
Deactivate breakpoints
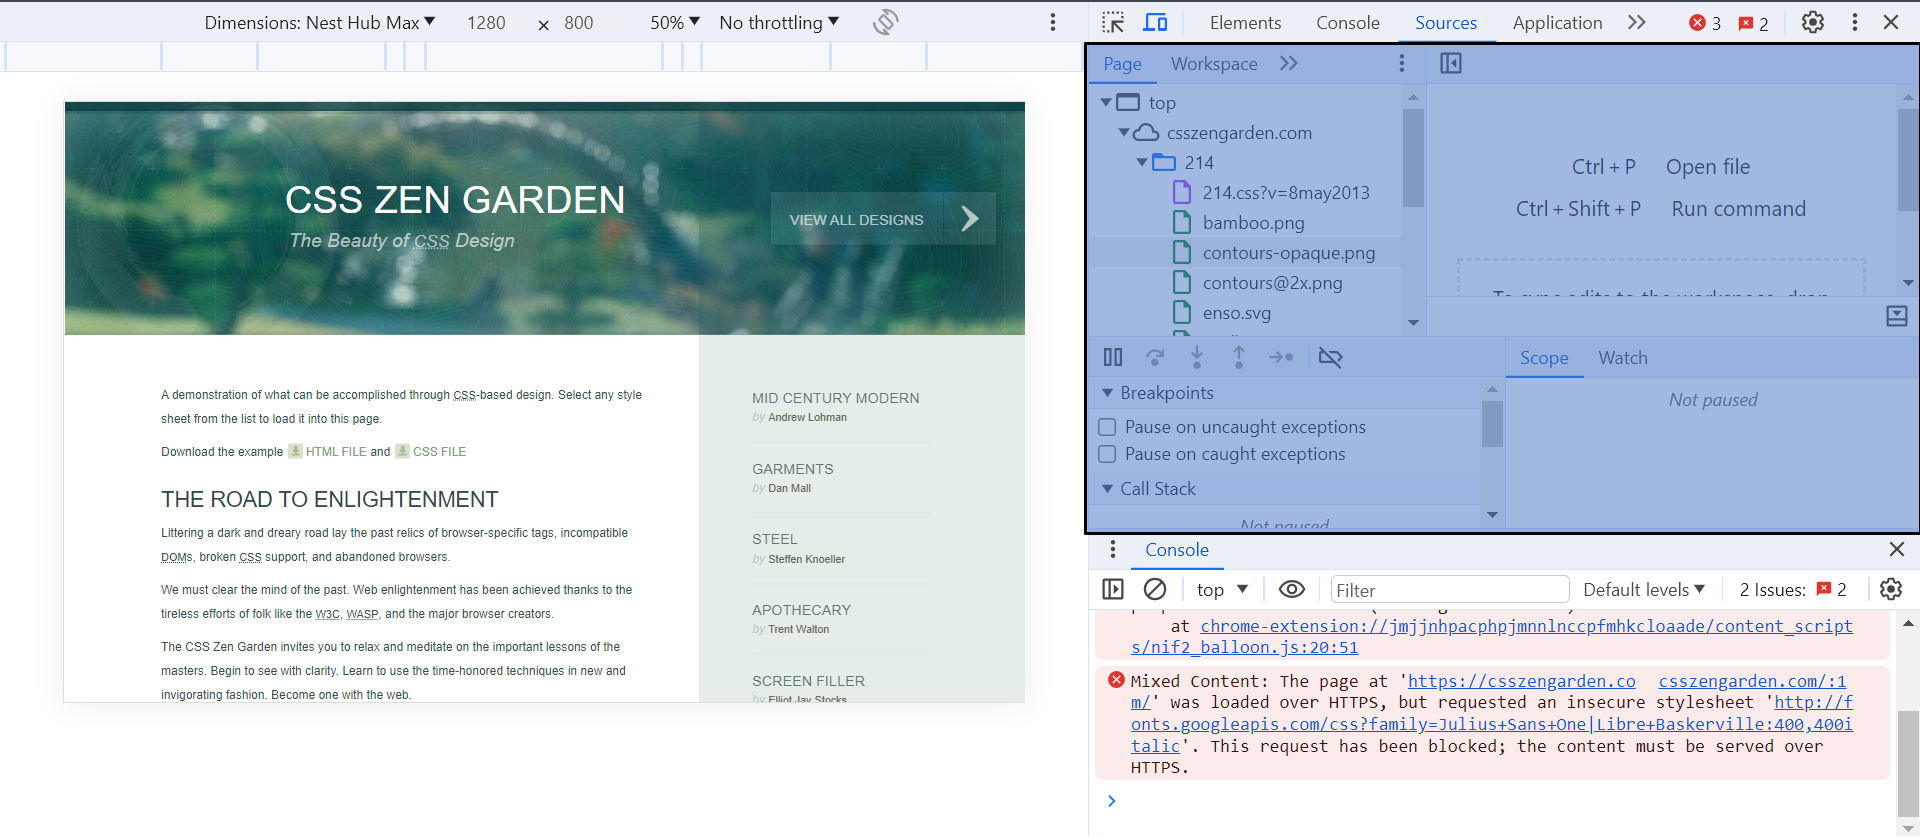[x=1330, y=357]
